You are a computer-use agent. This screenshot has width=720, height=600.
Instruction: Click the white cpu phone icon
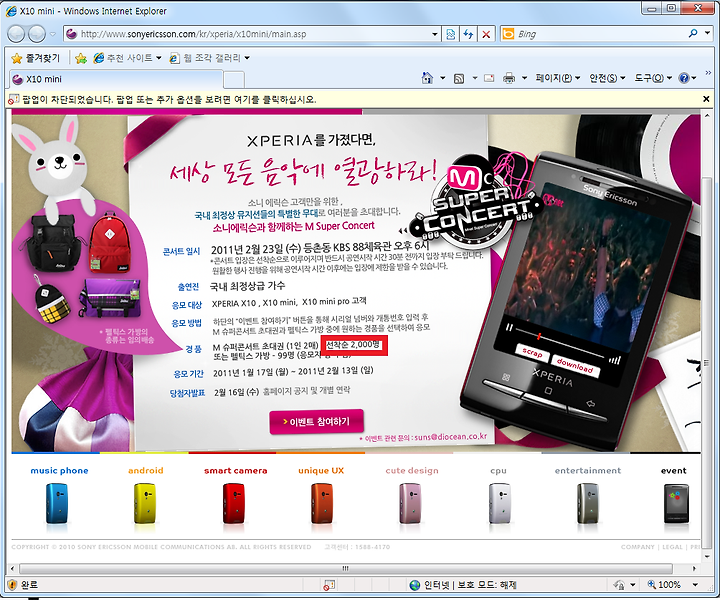click(x=499, y=503)
